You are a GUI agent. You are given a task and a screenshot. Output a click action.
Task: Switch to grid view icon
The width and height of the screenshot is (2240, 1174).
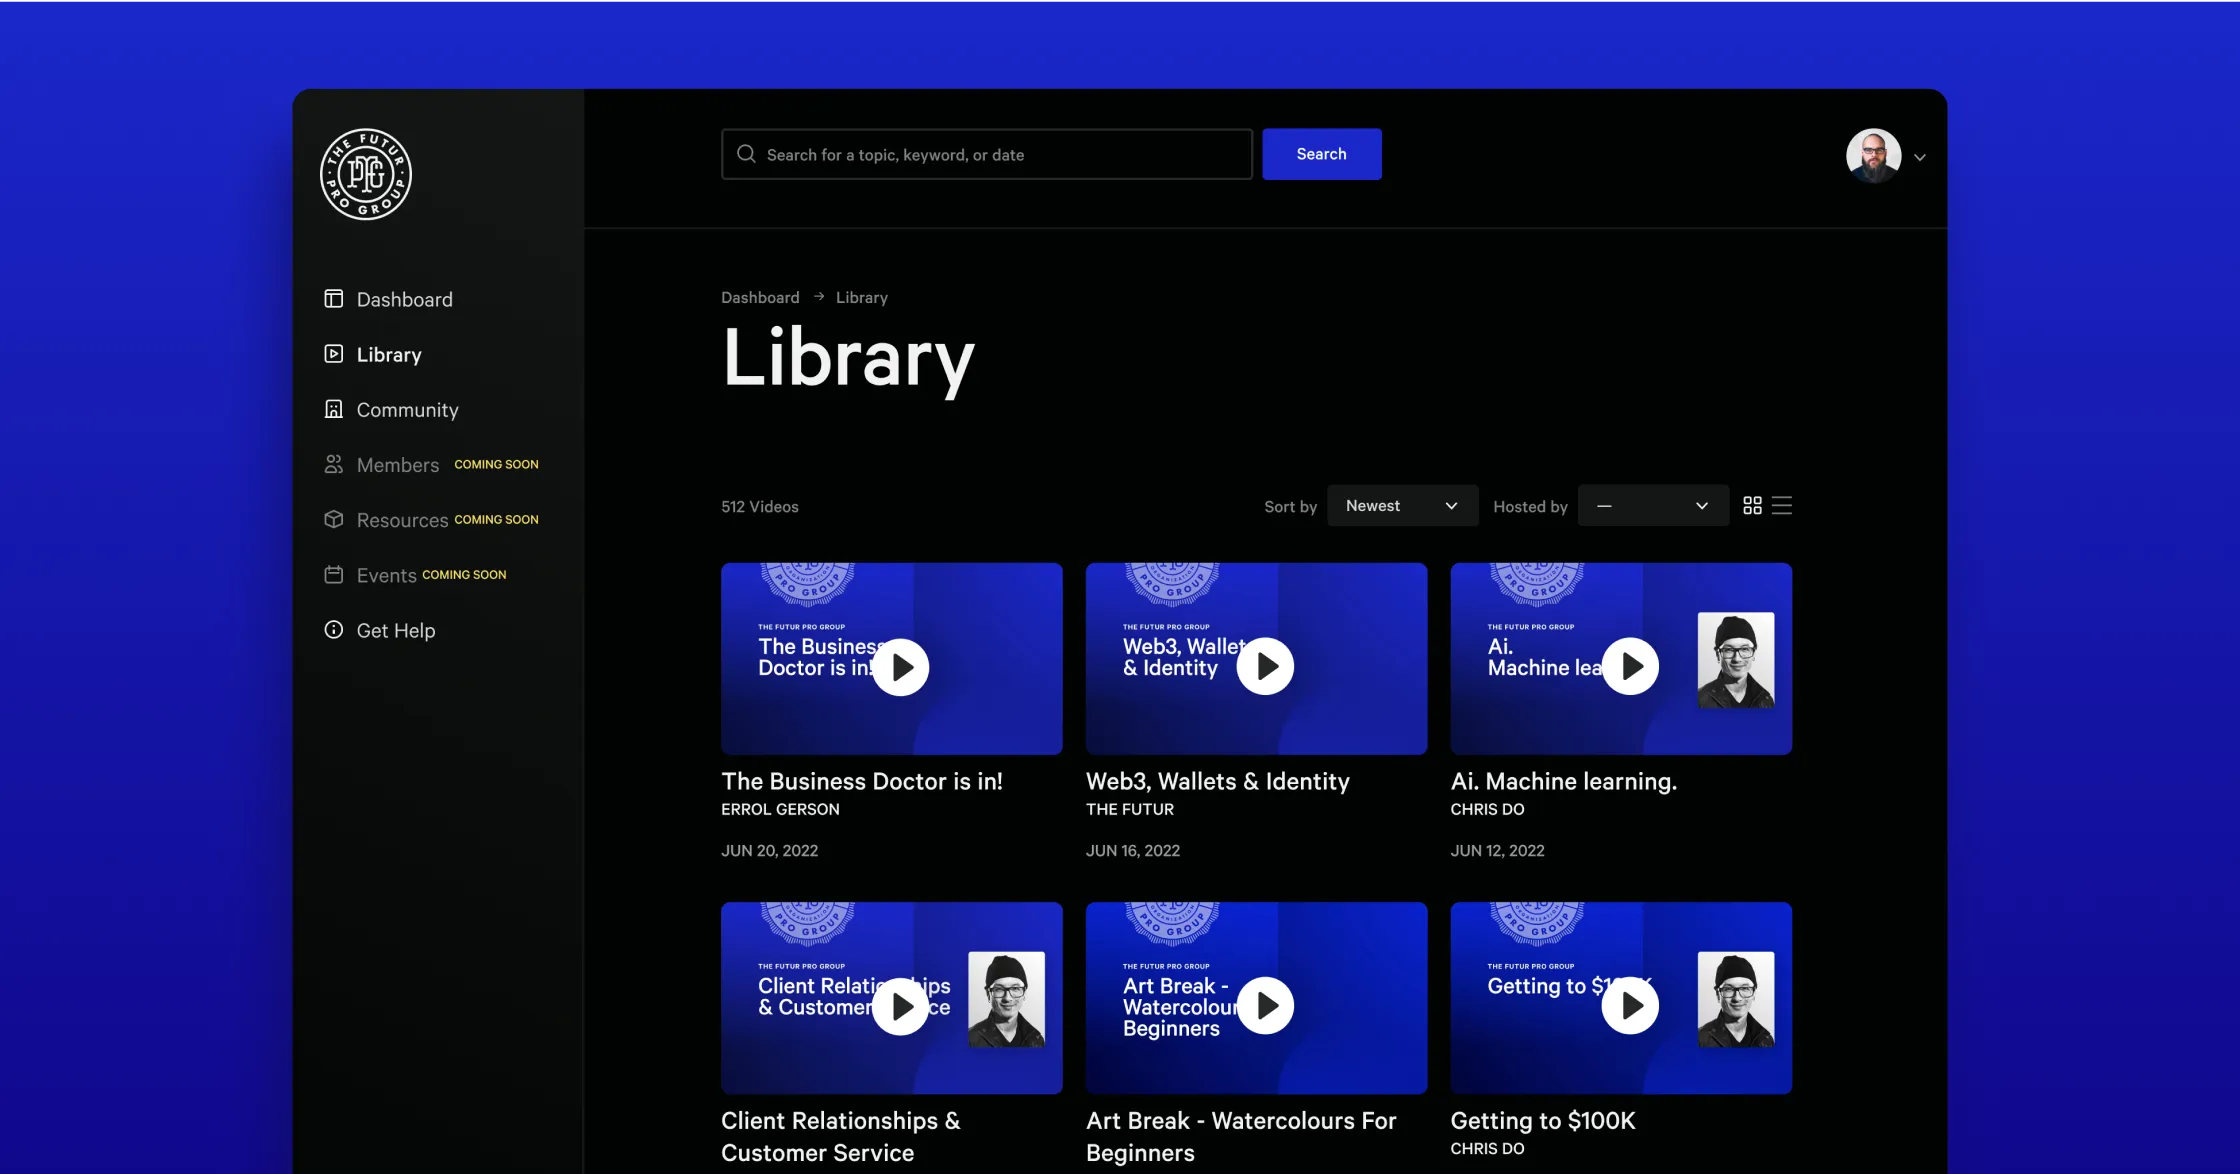[x=1752, y=506]
